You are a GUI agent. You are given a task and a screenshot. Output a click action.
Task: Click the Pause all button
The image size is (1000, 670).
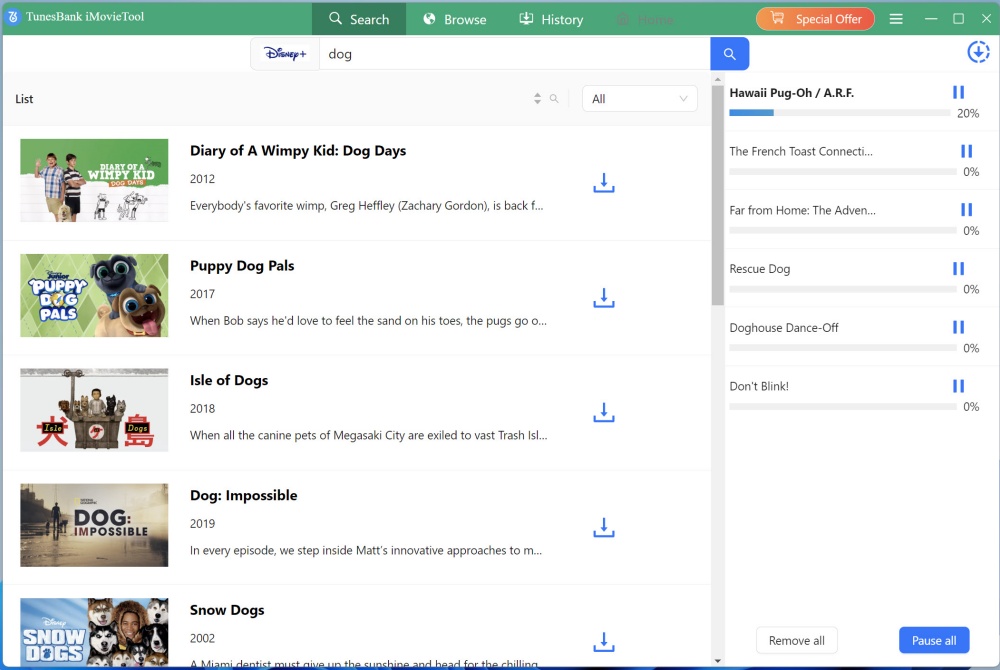[933, 641]
